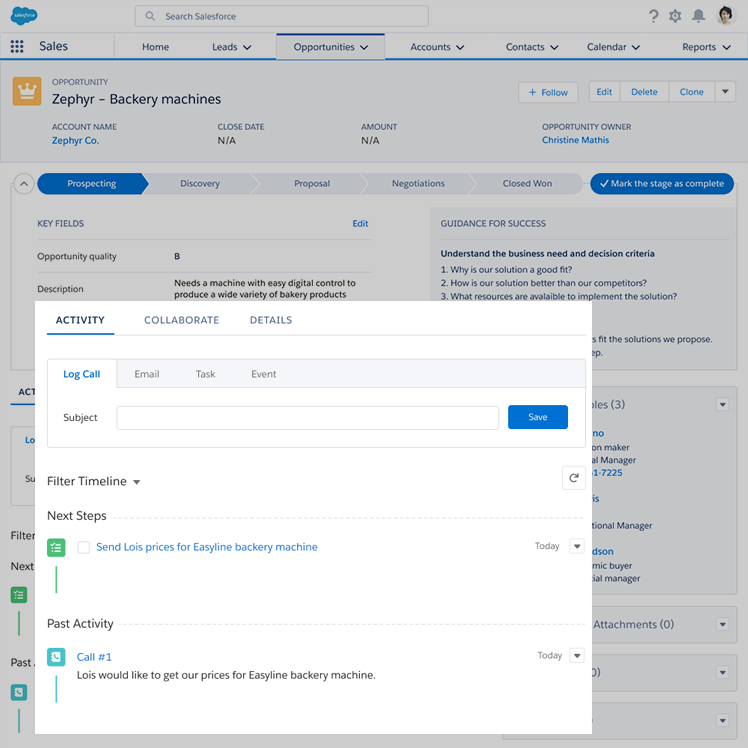Open more actions dropdown next to Clone
Screen dimensions: 748x748
pos(725,92)
